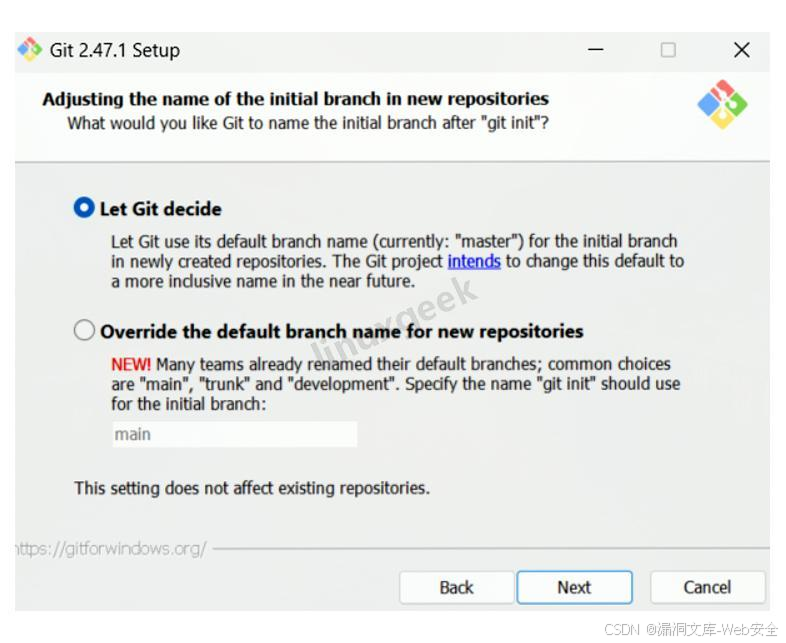Choose "Override the default branch name" radio option
Viewport: 786px width, 643px height.
pyautogui.click(x=84, y=330)
